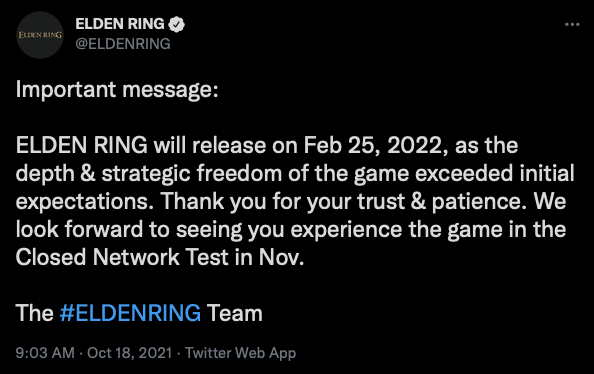Click the 9:03 AM timestamp

pyautogui.click(x=45, y=353)
